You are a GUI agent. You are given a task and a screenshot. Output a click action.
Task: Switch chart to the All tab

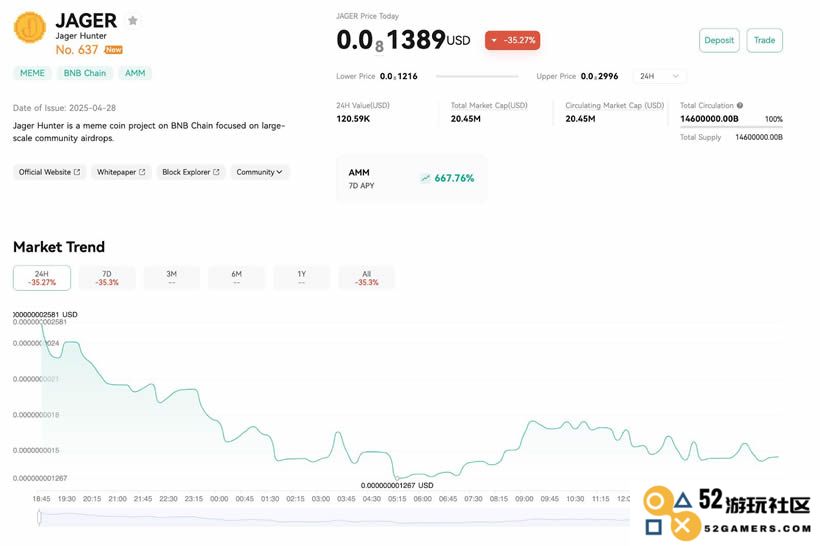[367, 278]
